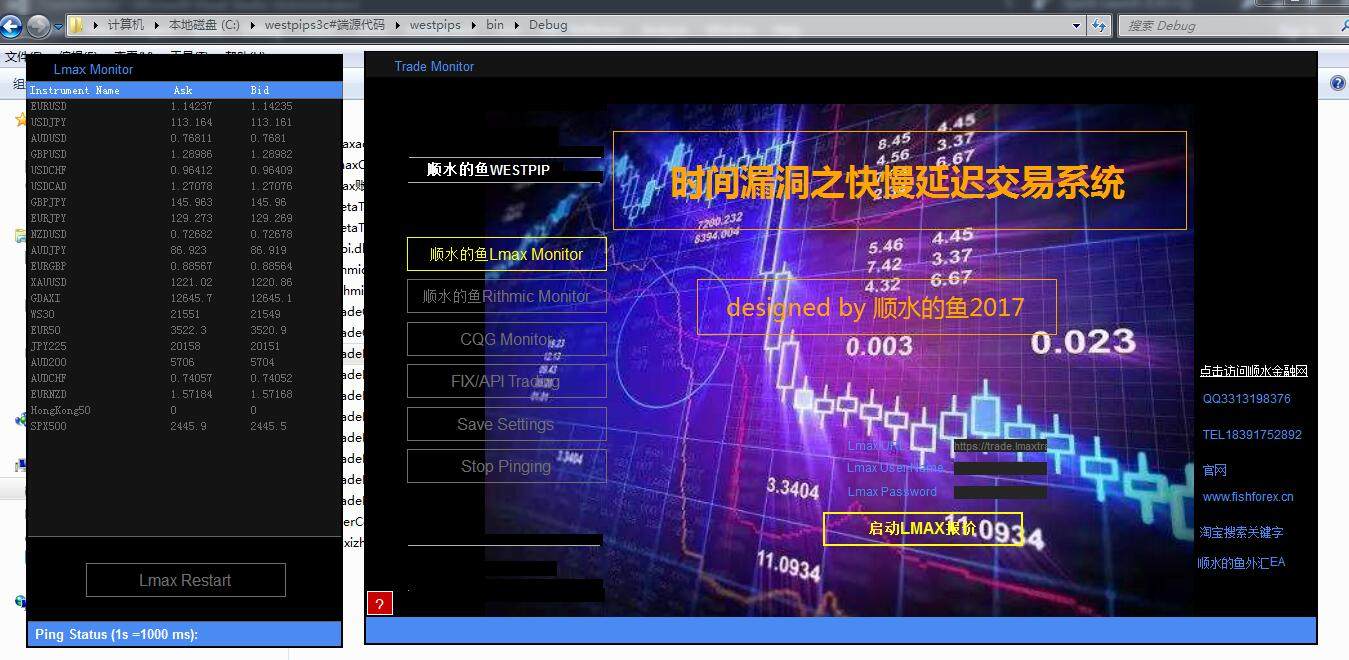The height and width of the screenshot is (660, 1349).
Task: Select the USDCHF instrument row
Action: point(185,170)
